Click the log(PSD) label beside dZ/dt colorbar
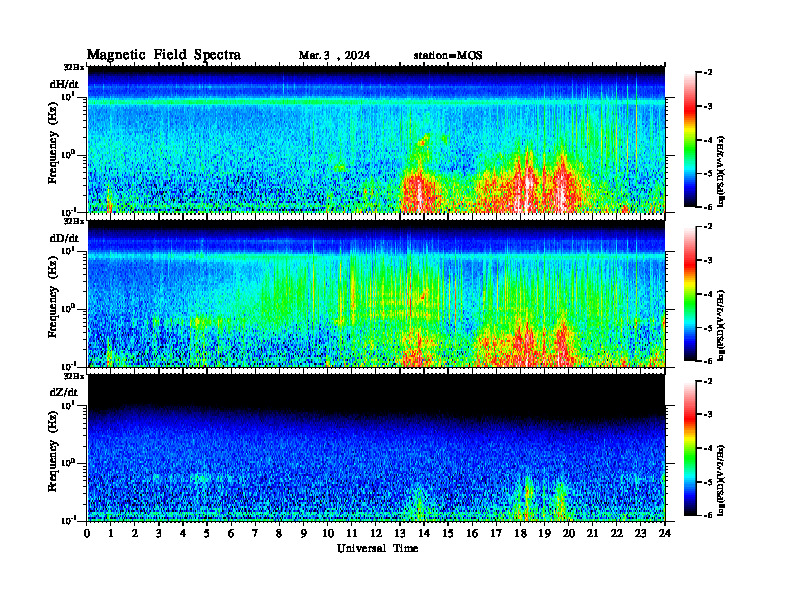 click(721, 479)
